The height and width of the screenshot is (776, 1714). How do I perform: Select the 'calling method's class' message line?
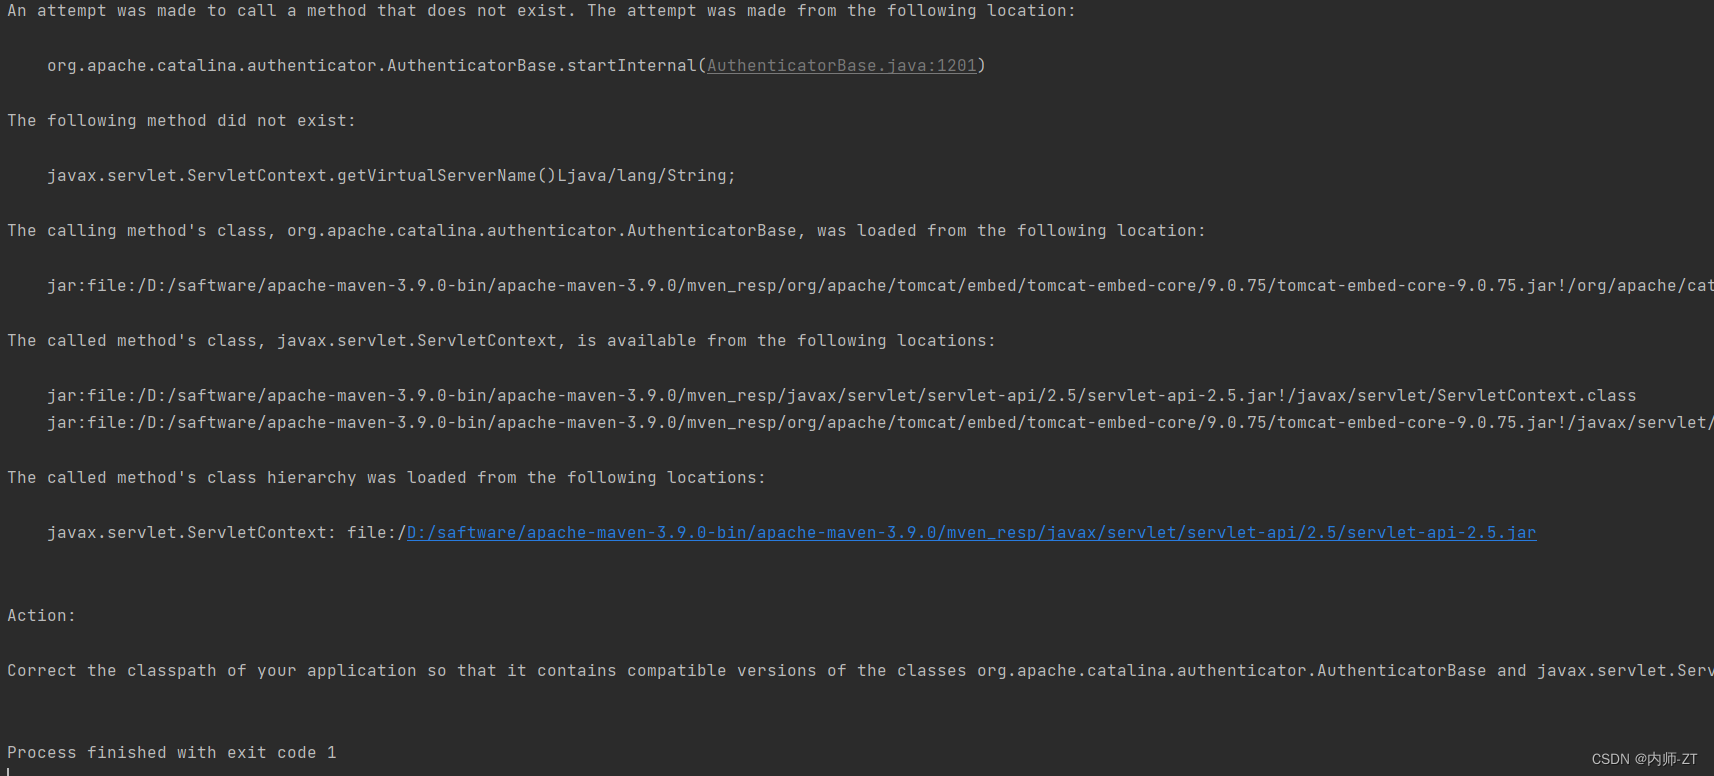pyautogui.click(x=606, y=231)
